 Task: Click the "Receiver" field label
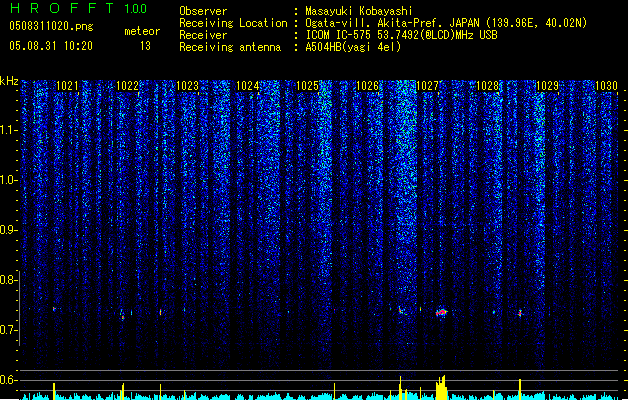pyautogui.click(x=203, y=35)
